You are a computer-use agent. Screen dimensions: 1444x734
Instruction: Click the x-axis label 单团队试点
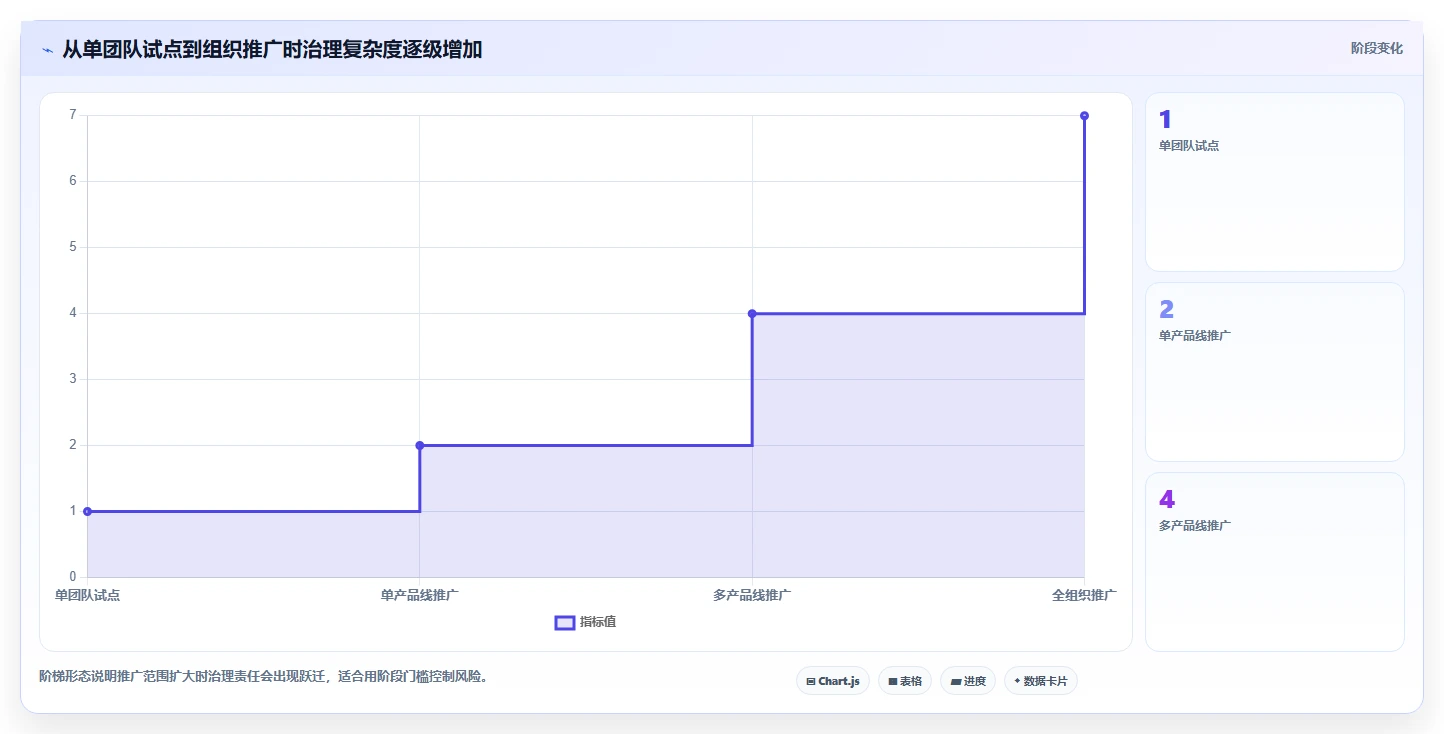click(87, 595)
